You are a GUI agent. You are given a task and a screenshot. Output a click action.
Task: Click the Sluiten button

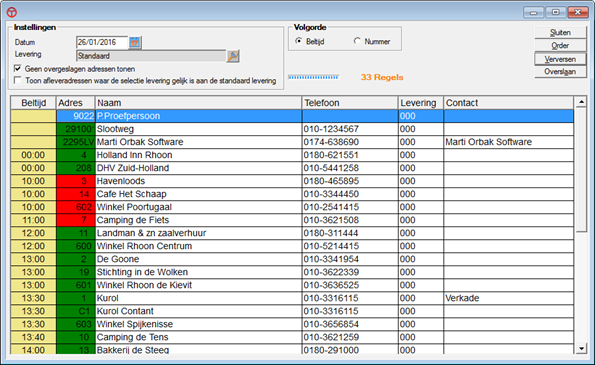coord(560,33)
